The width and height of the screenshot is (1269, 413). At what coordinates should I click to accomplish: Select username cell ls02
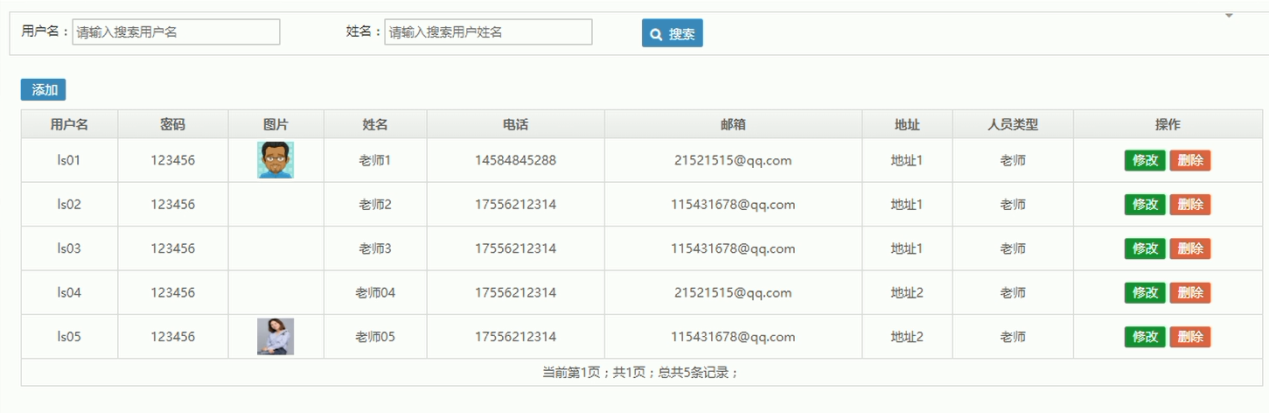tap(69, 204)
